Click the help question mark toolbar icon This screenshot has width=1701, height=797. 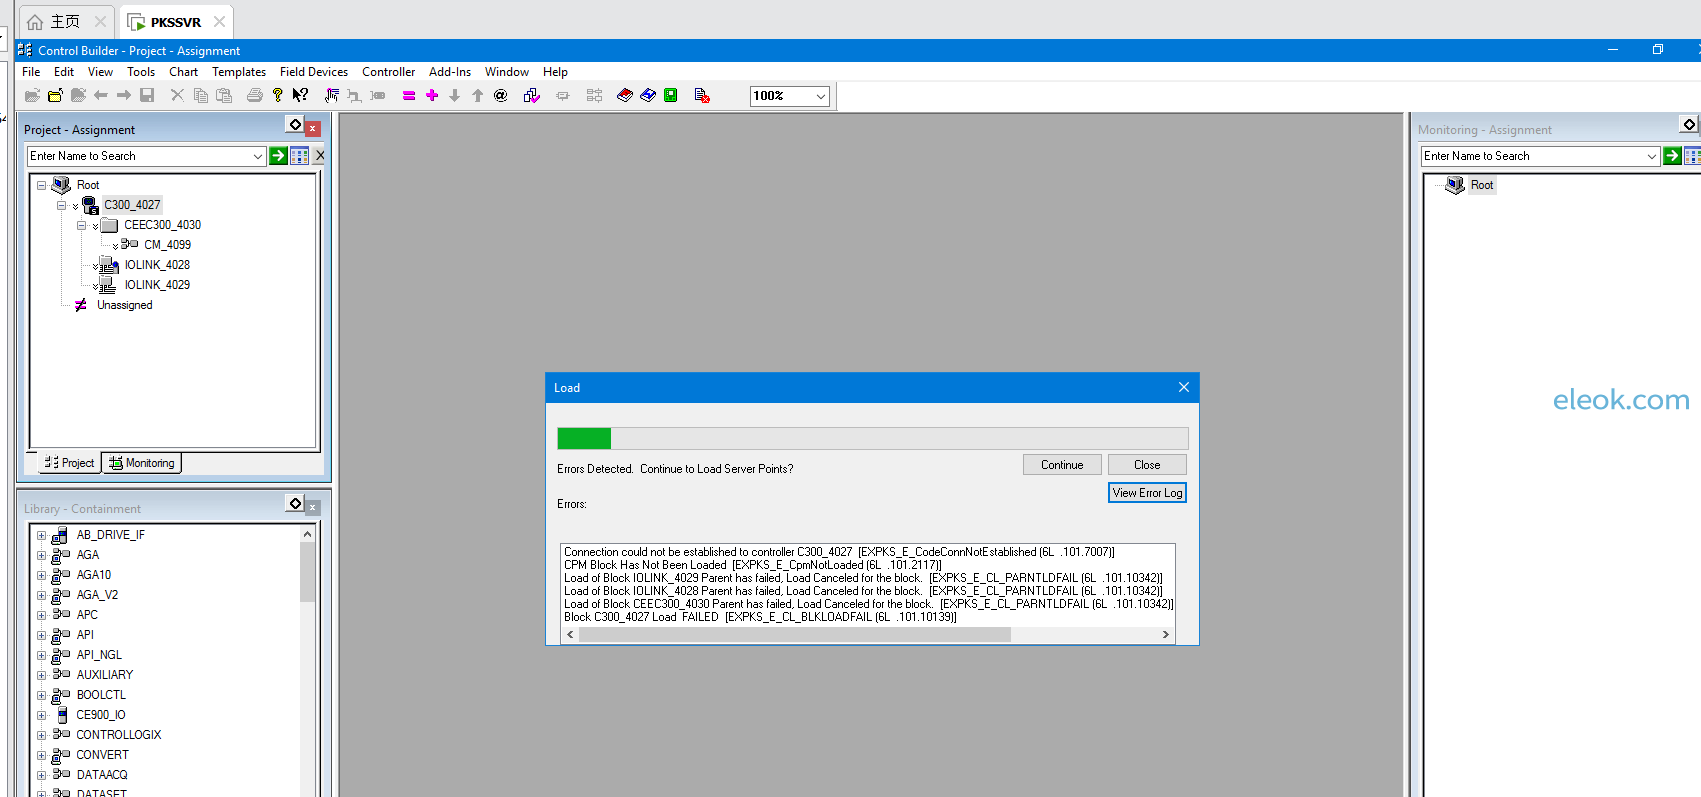click(278, 95)
